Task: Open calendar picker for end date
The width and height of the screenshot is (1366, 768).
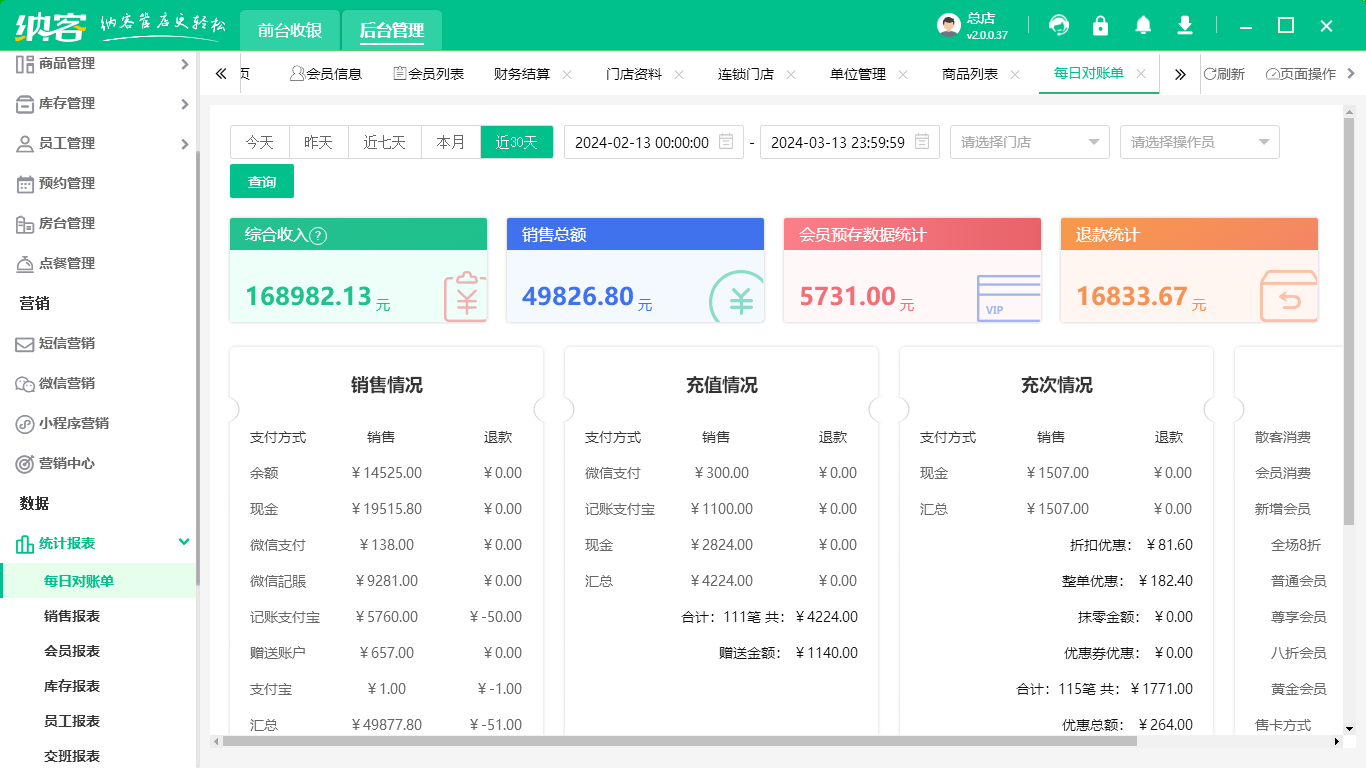Action: tap(922, 142)
